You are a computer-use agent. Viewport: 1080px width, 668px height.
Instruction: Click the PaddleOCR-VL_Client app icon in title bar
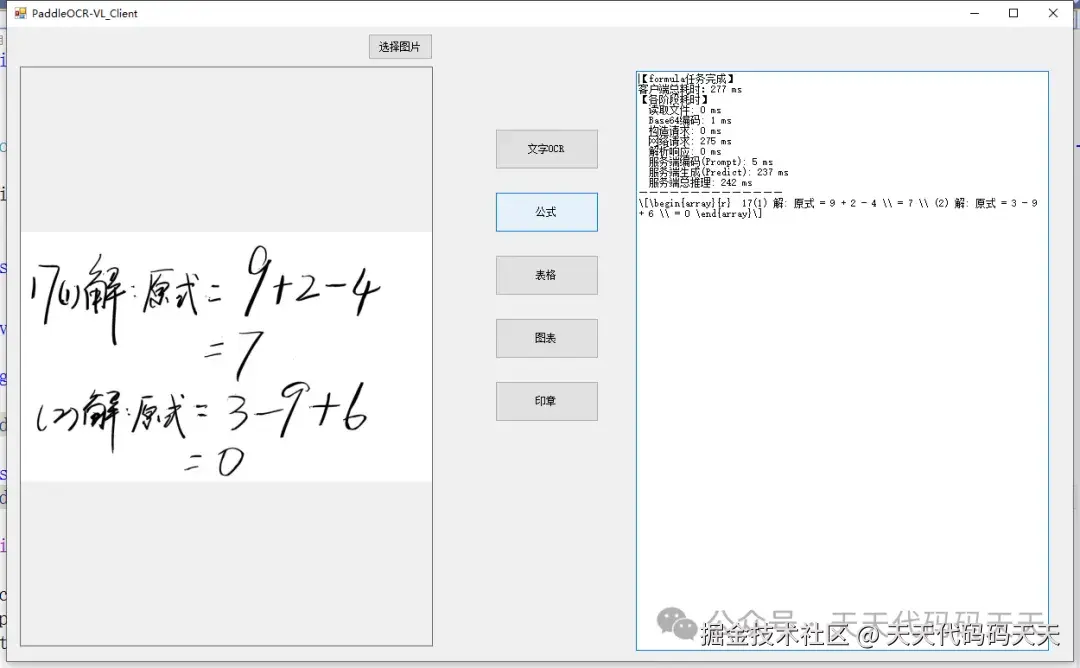pyautogui.click(x=20, y=13)
